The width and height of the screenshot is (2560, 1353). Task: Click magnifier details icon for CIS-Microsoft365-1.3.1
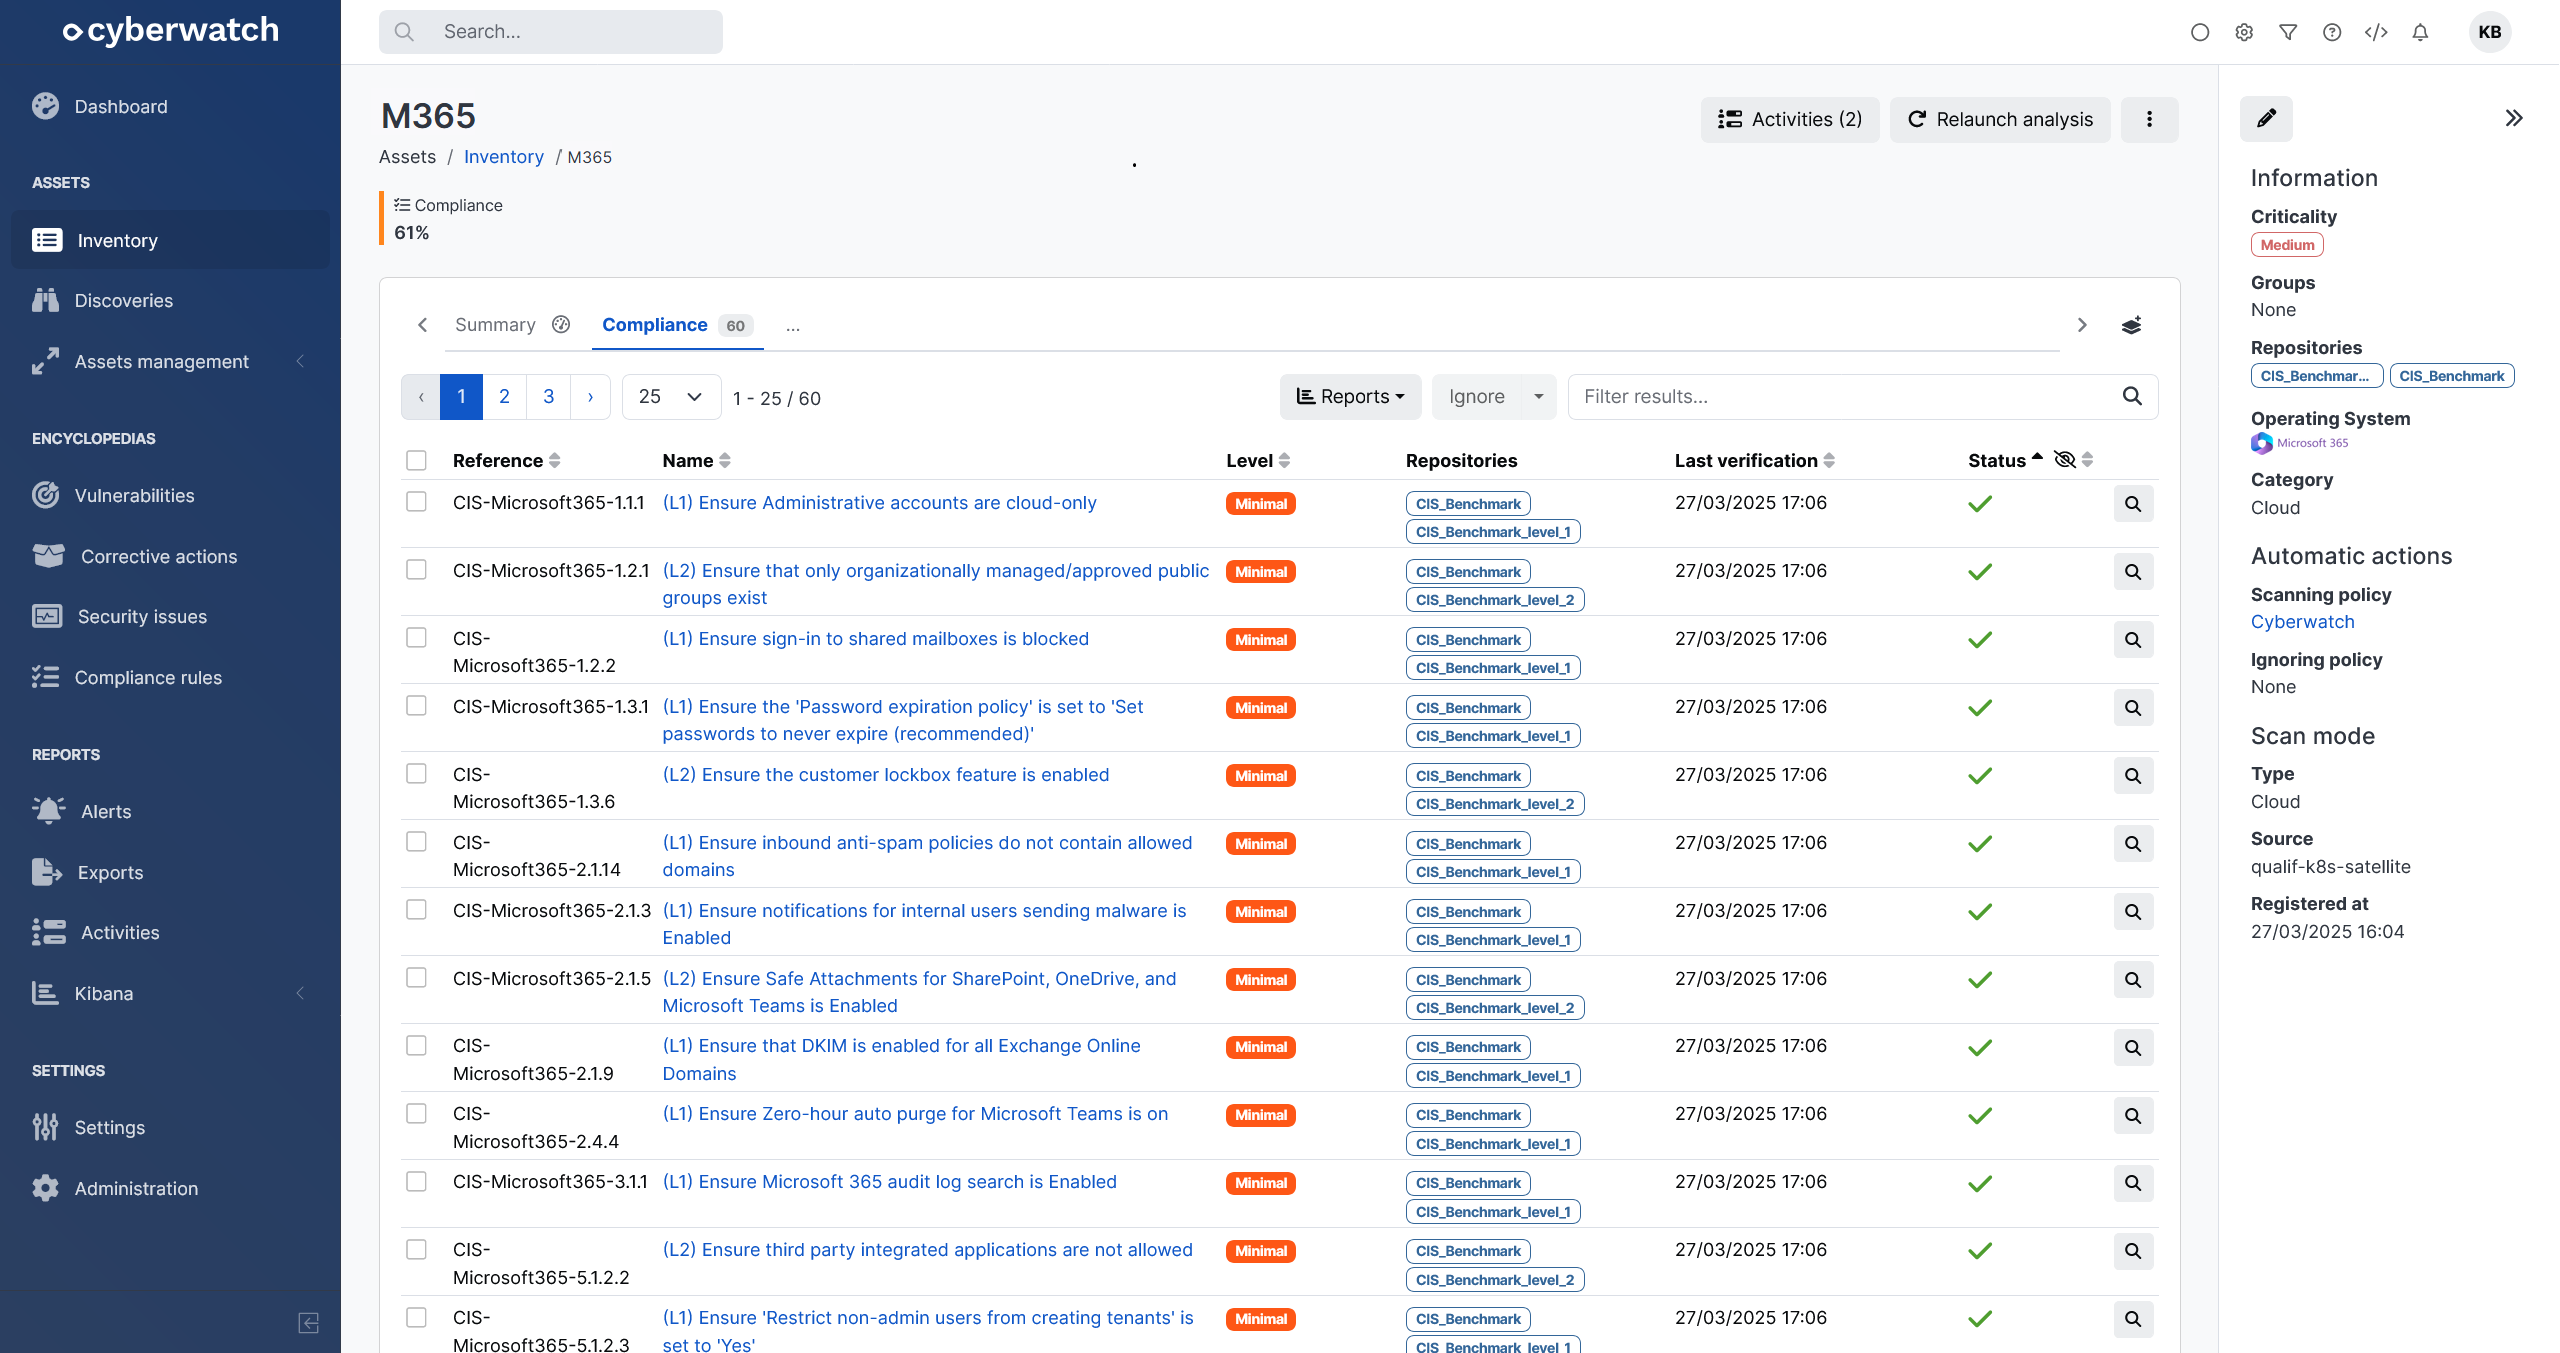[2133, 707]
